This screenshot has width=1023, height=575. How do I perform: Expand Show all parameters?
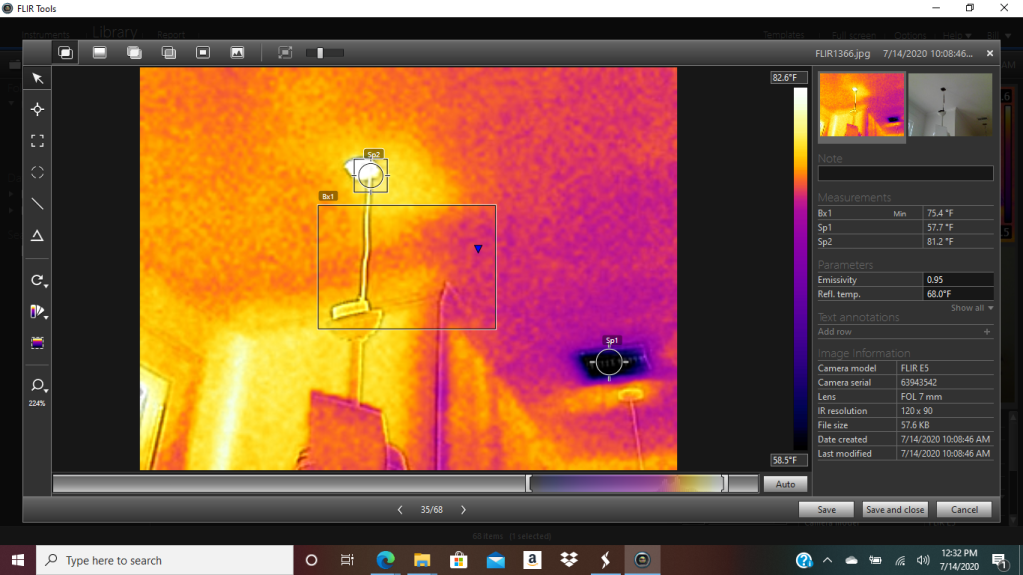click(x=971, y=308)
